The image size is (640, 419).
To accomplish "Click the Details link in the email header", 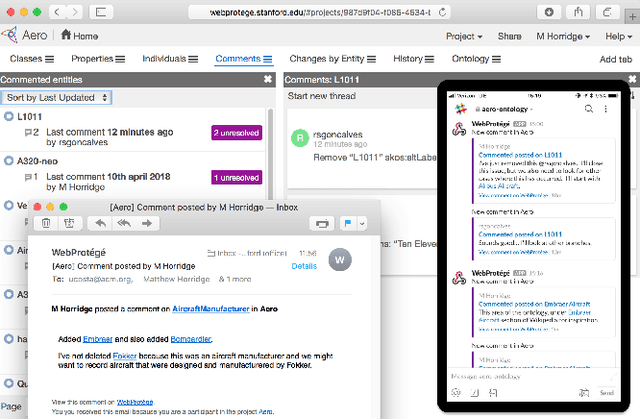I will coord(304,267).
